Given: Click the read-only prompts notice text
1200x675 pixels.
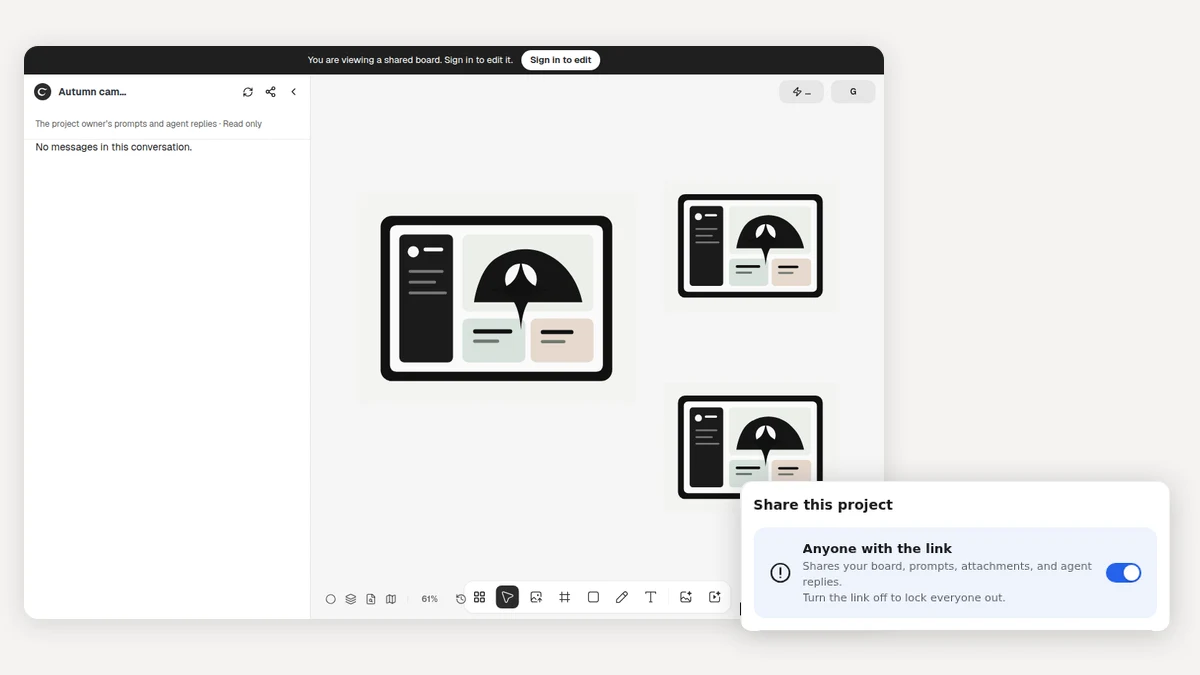Looking at the screenshot, I should coord(149,124).
